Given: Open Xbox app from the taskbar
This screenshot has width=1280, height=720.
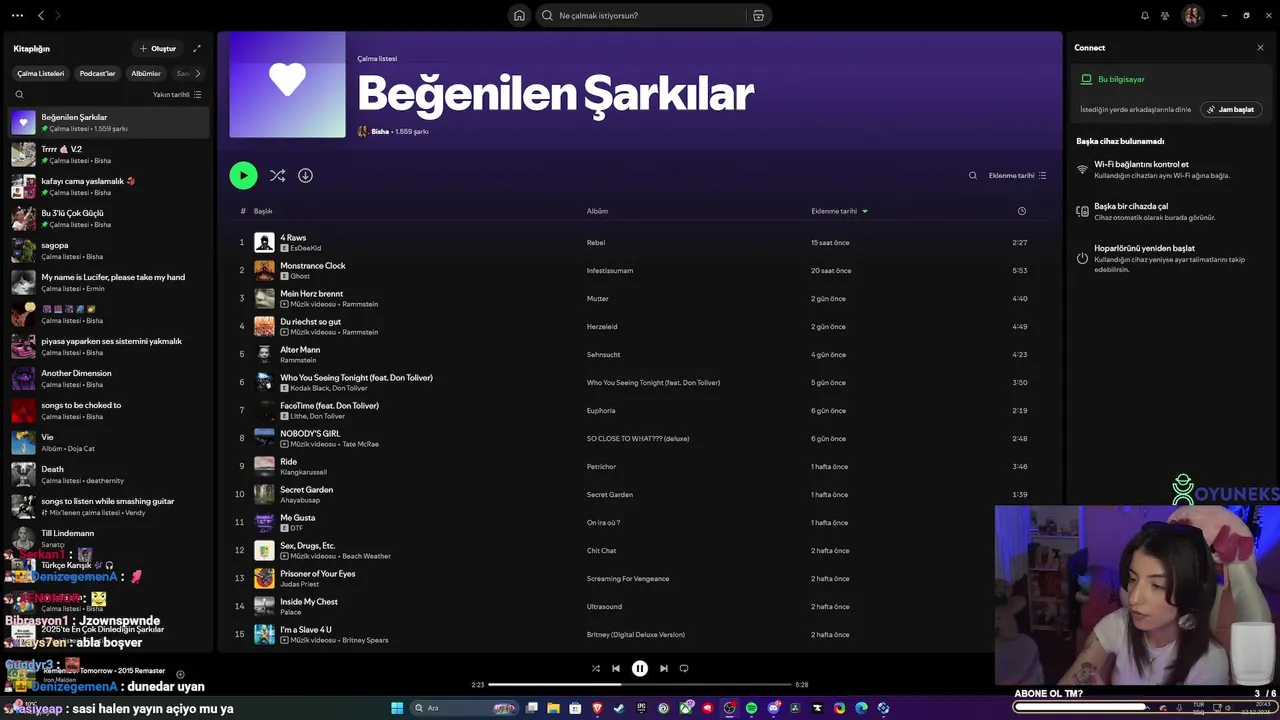Looking at the screenshot, I should [685, 708].
